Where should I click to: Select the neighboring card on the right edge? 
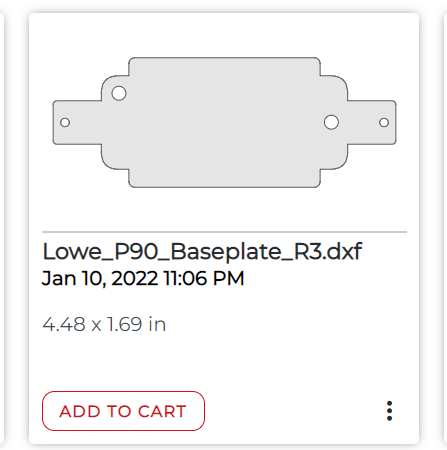[444, 228]
